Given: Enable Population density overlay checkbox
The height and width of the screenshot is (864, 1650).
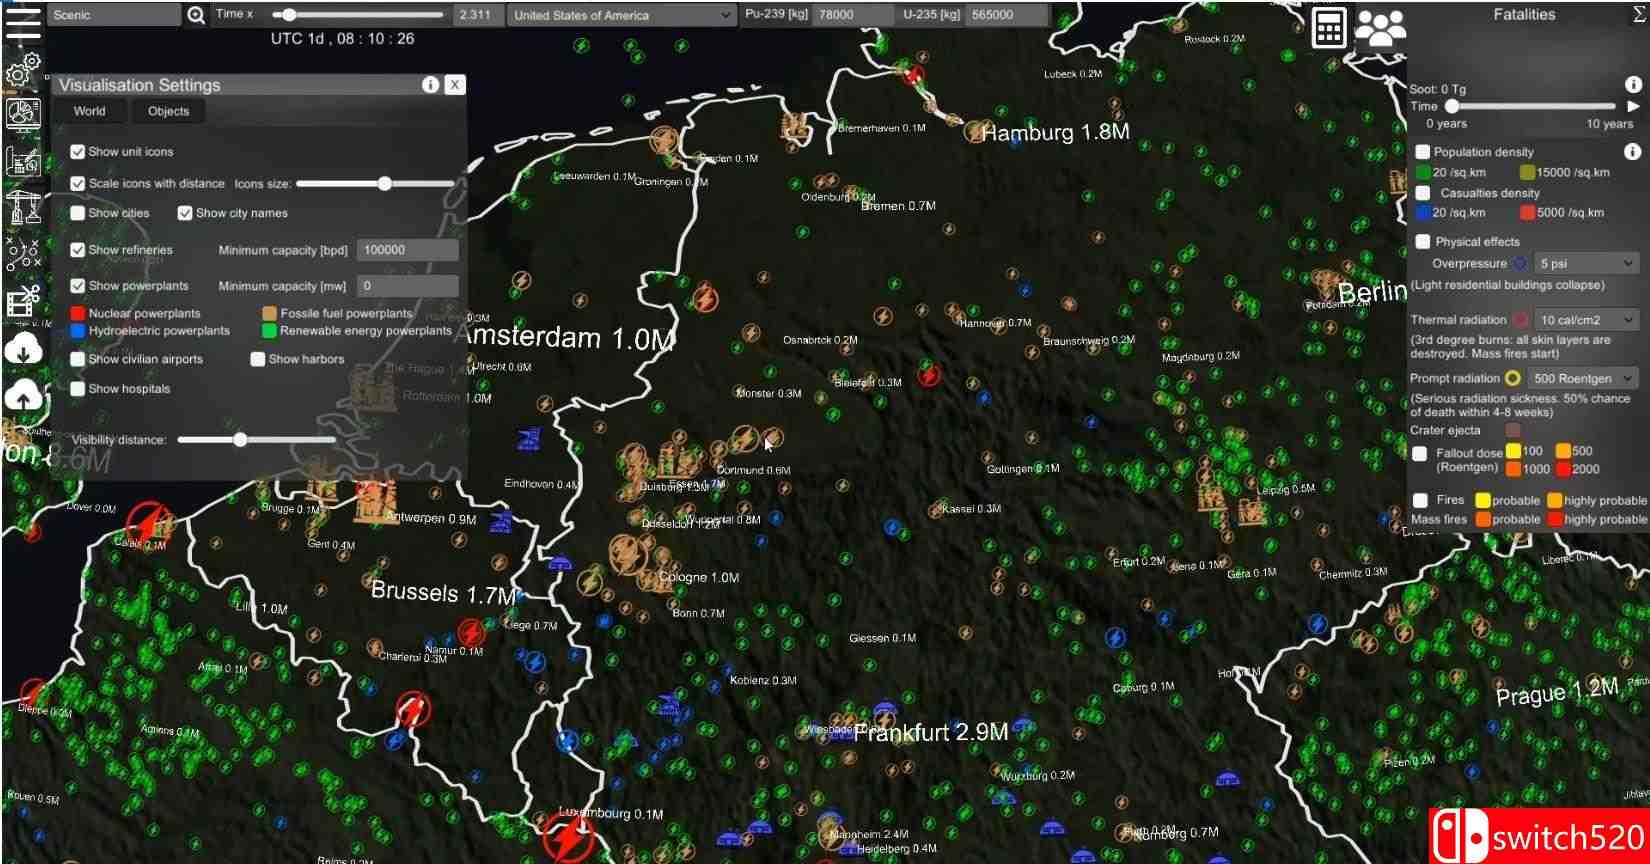Looking at the screenshot, I should point(1422,152).
